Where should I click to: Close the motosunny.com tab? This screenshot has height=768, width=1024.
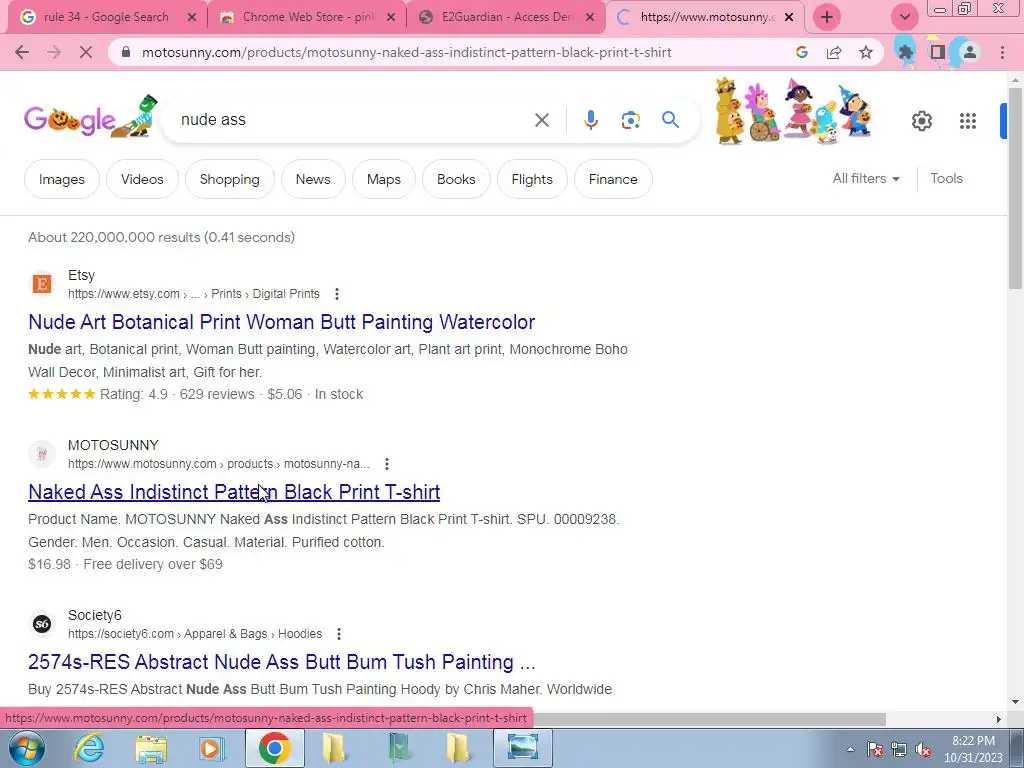coord(789,18)
